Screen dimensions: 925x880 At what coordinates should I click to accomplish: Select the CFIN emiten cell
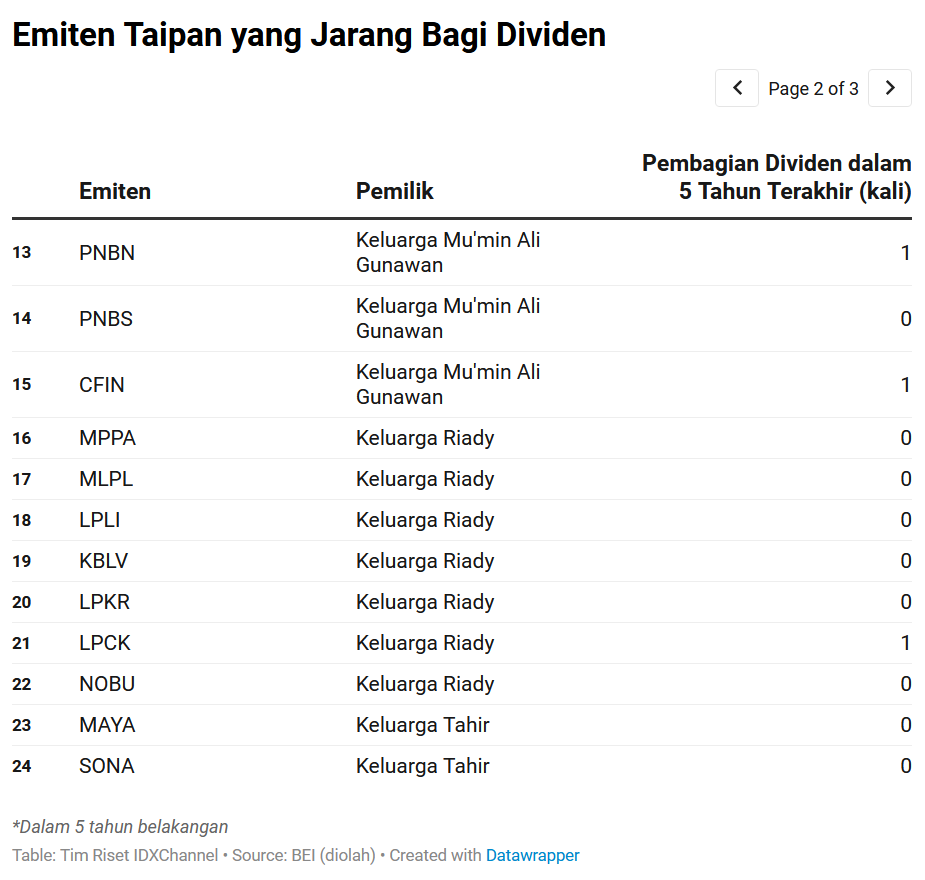point(102,385)
